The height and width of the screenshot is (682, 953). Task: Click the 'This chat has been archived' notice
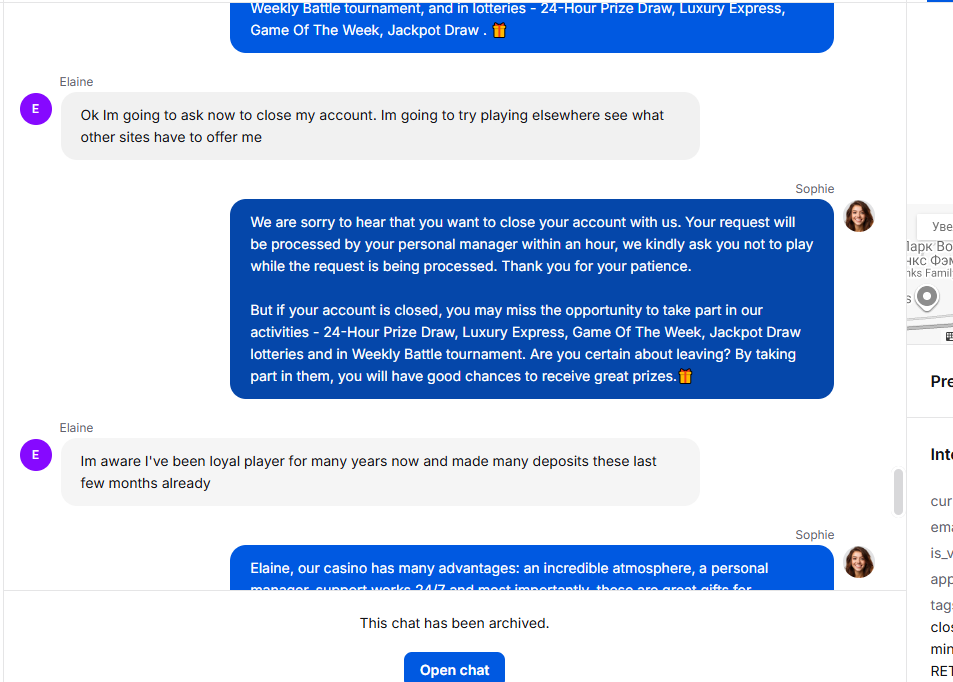[x=454, y=623]
